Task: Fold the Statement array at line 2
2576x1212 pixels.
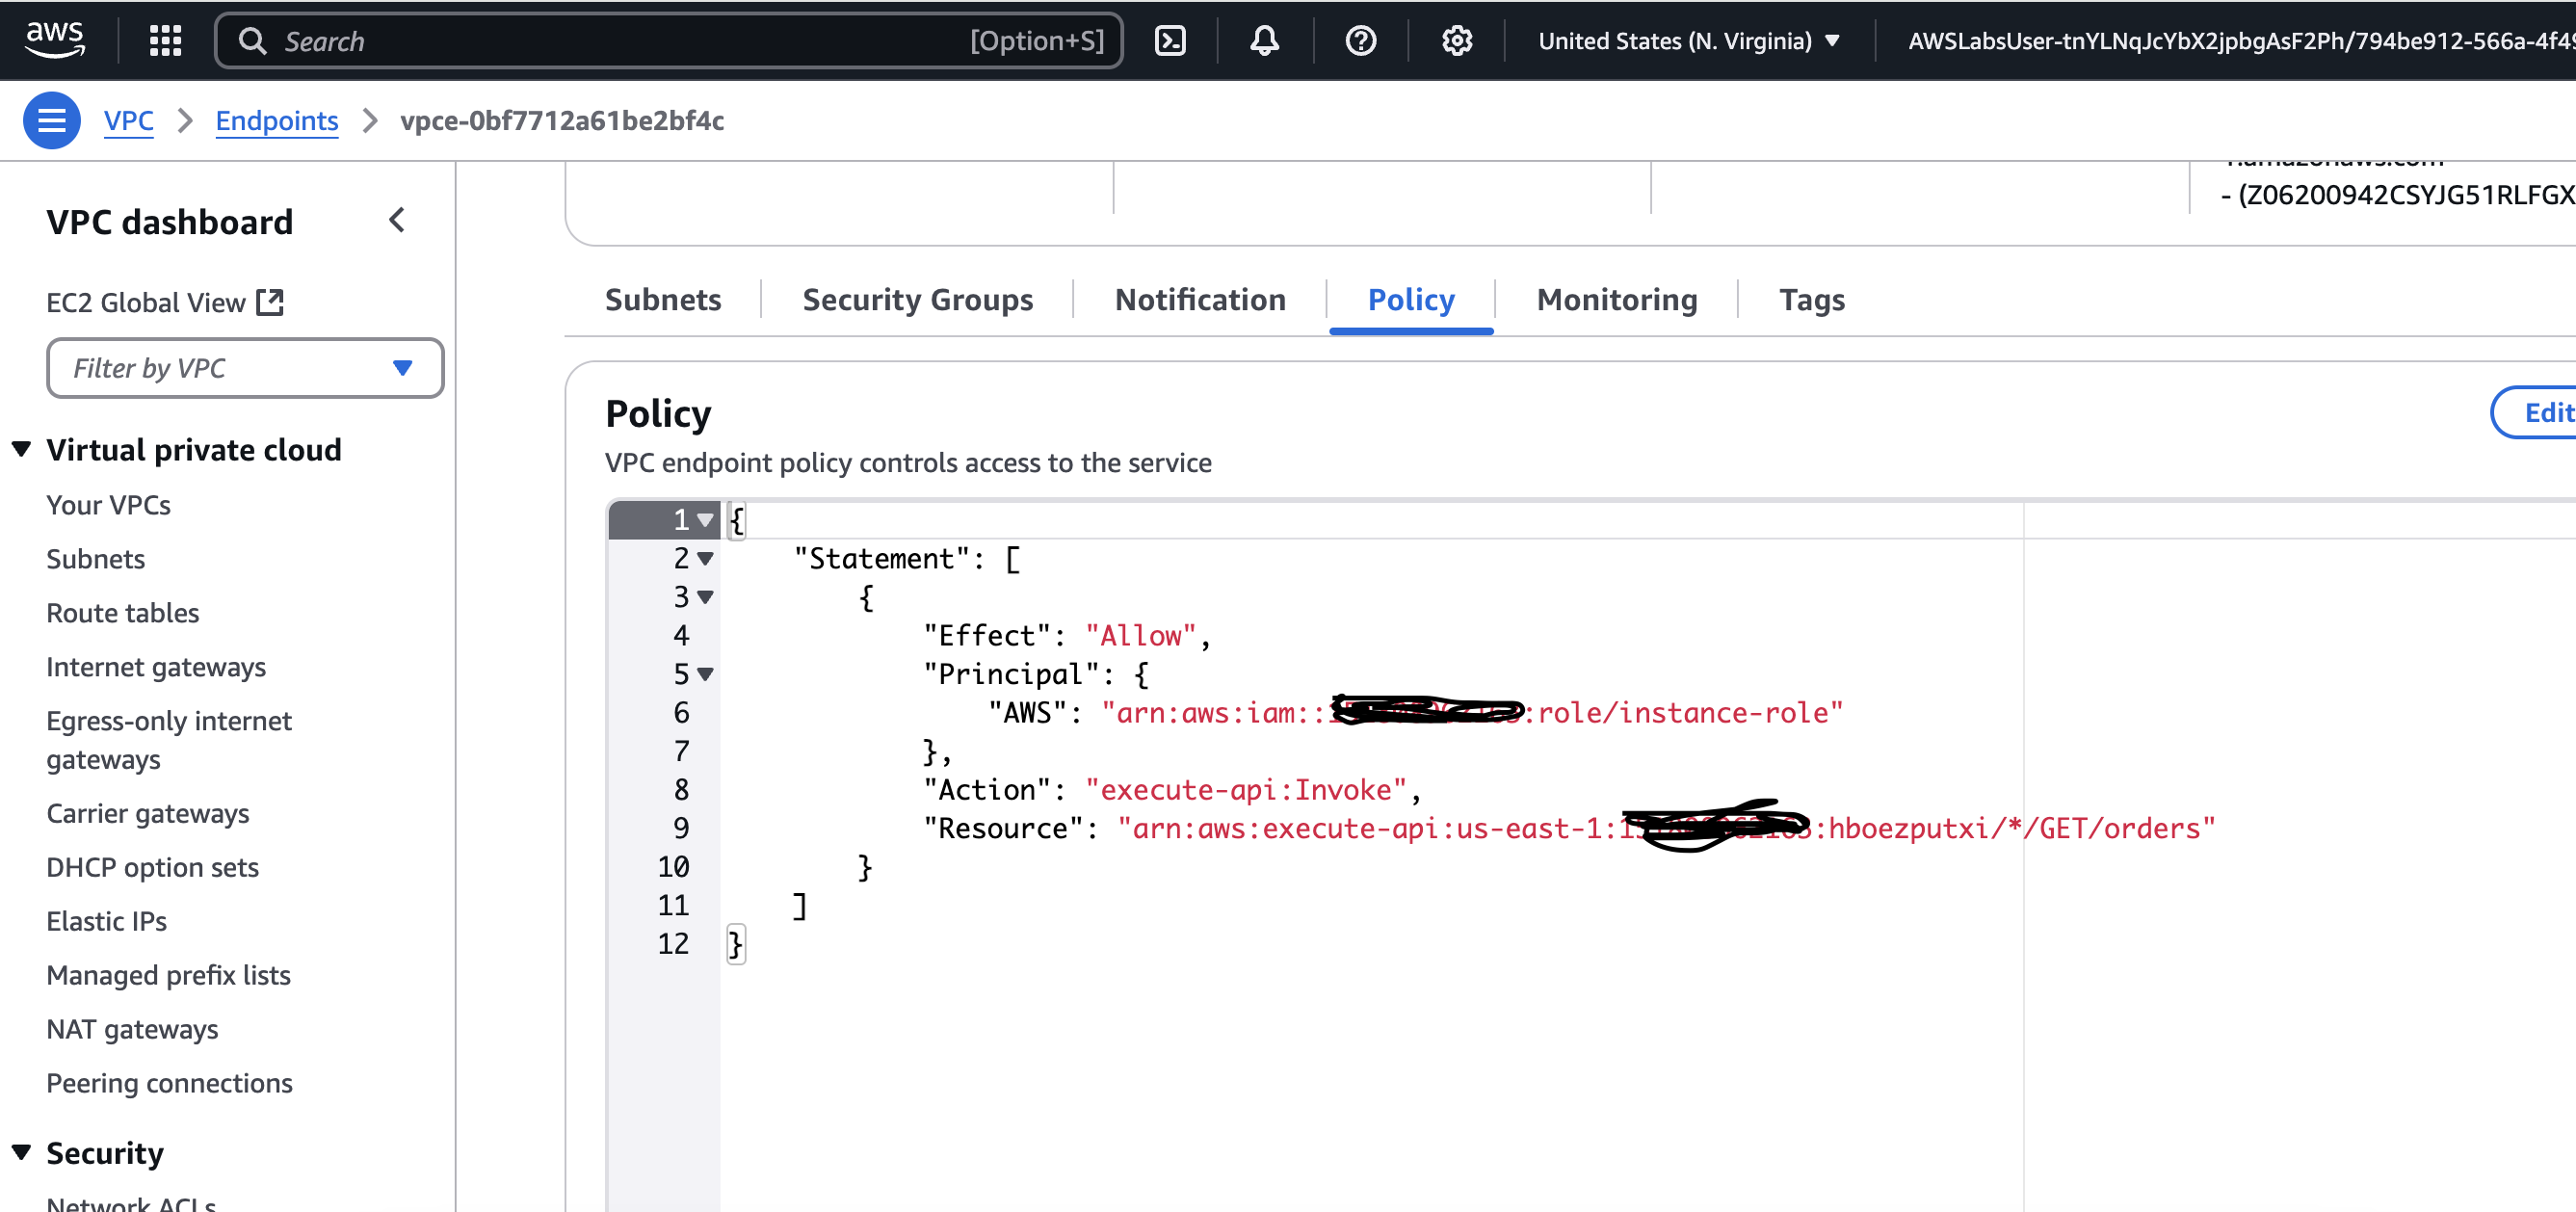Action: pyautogui.click(x=705, y=558)
